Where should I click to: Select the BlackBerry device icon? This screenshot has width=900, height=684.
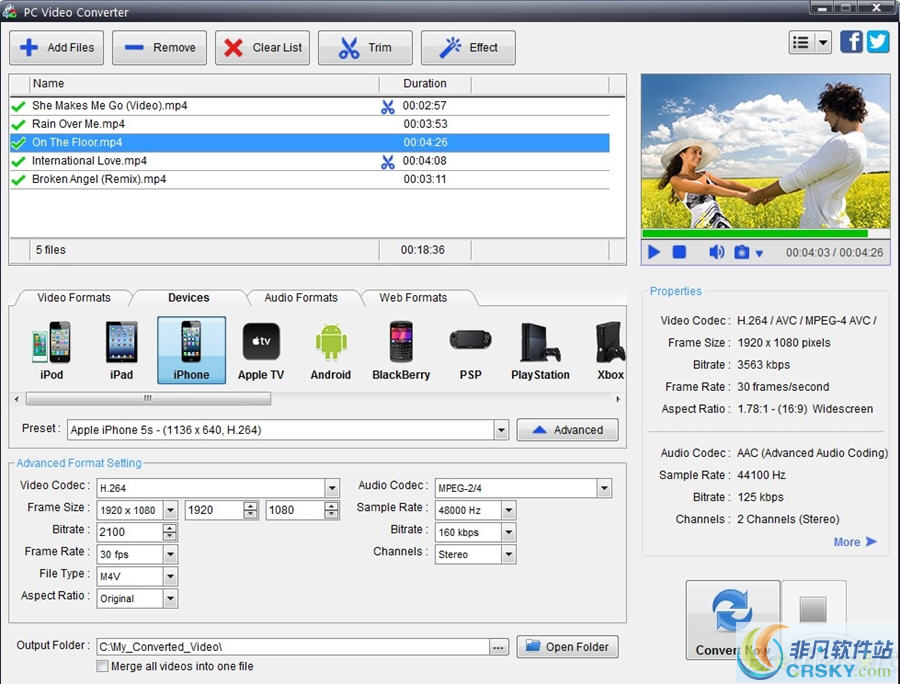[x=401, y=350]
